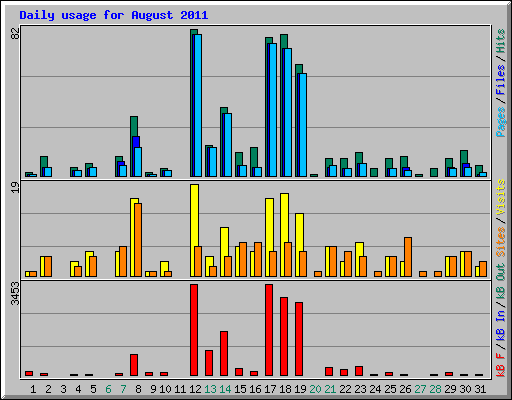This screenshot has height=400, width=512.
Task: Click the cyan pages bar for day 18
Action: click(288, 112)
